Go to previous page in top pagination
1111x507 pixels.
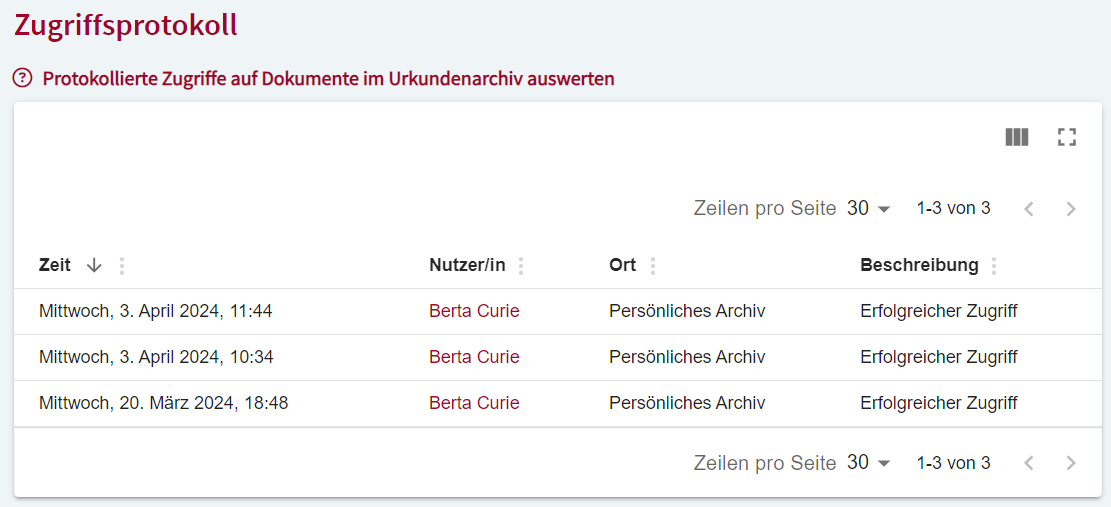click(x=1028, y=209)
